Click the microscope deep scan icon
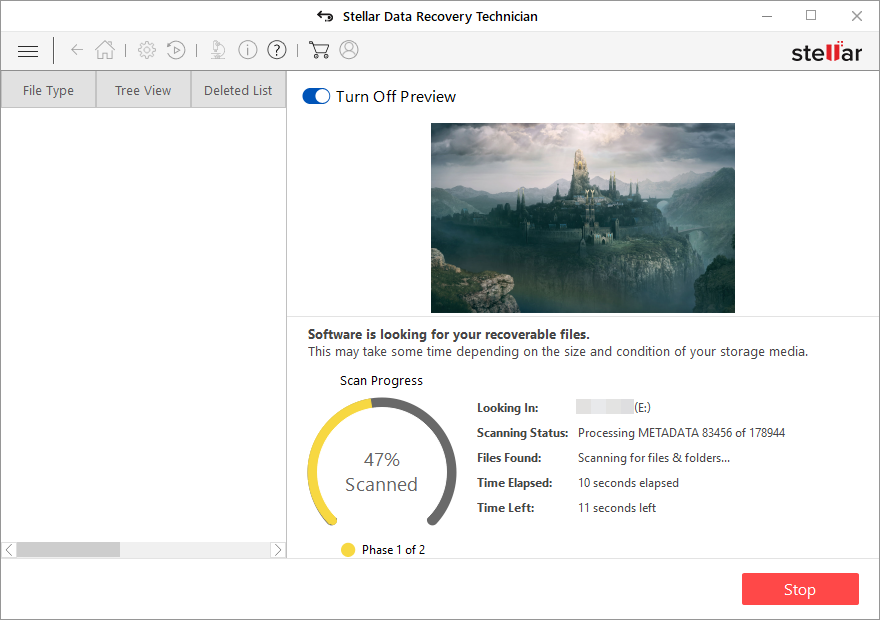Screen dimensions: 880x620 218,50
